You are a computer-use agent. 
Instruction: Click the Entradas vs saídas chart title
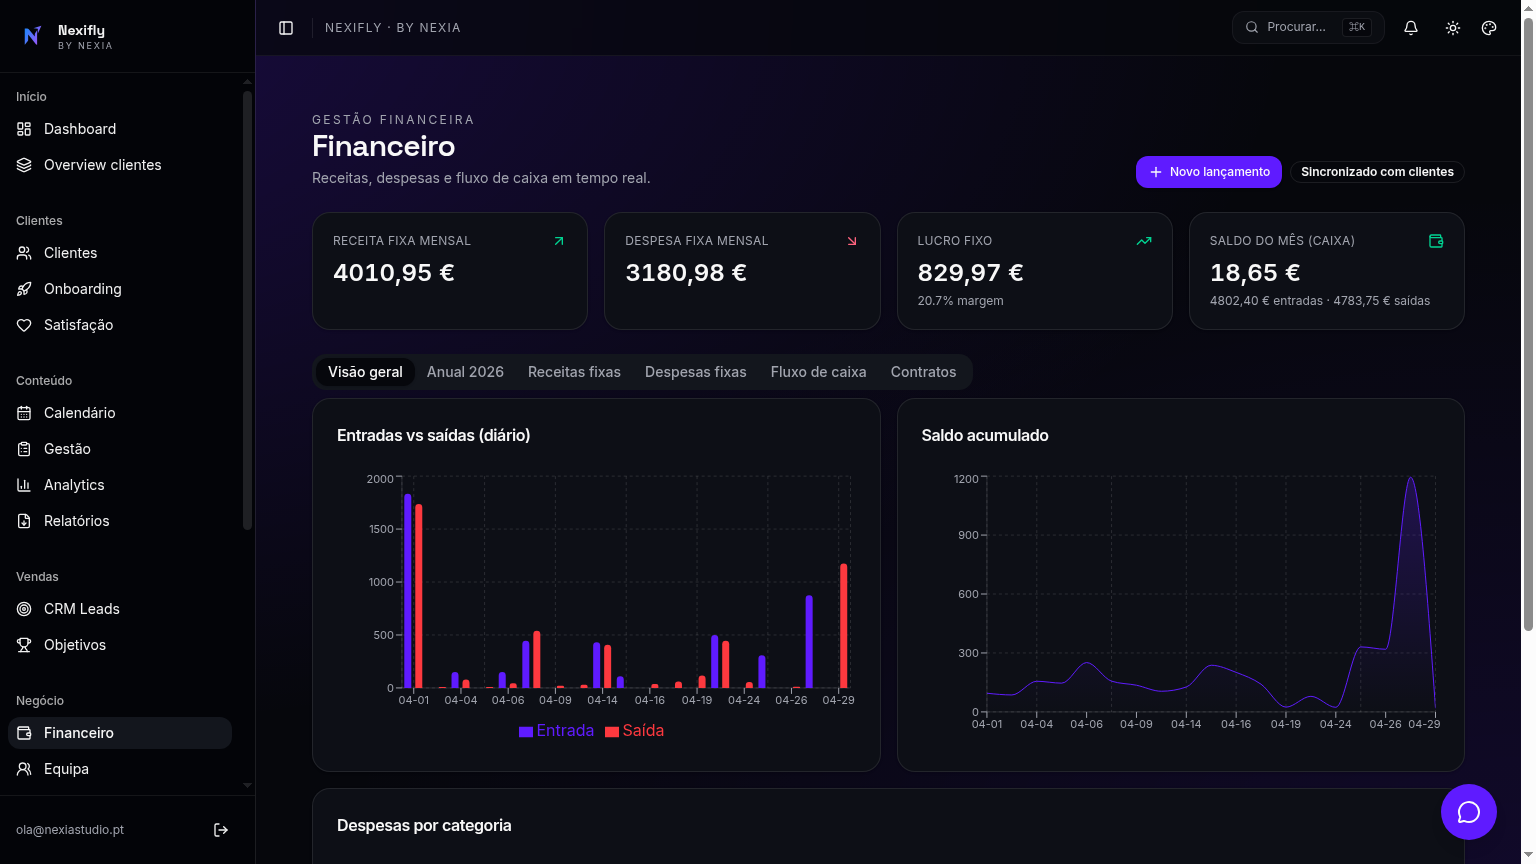[x=433, y=436]
